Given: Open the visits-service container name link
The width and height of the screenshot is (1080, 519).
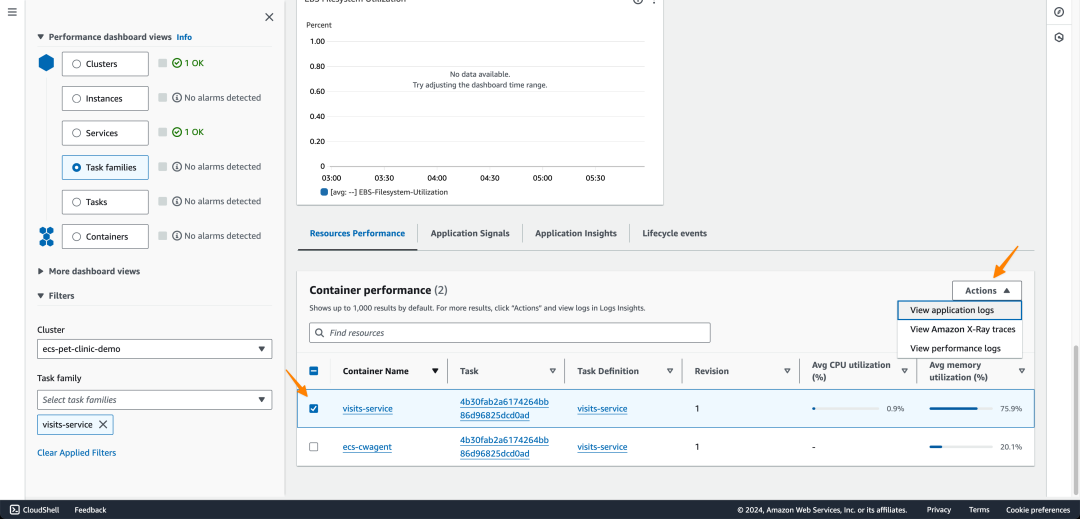Looking at the screenshot, I should click(x=368, y=409).
